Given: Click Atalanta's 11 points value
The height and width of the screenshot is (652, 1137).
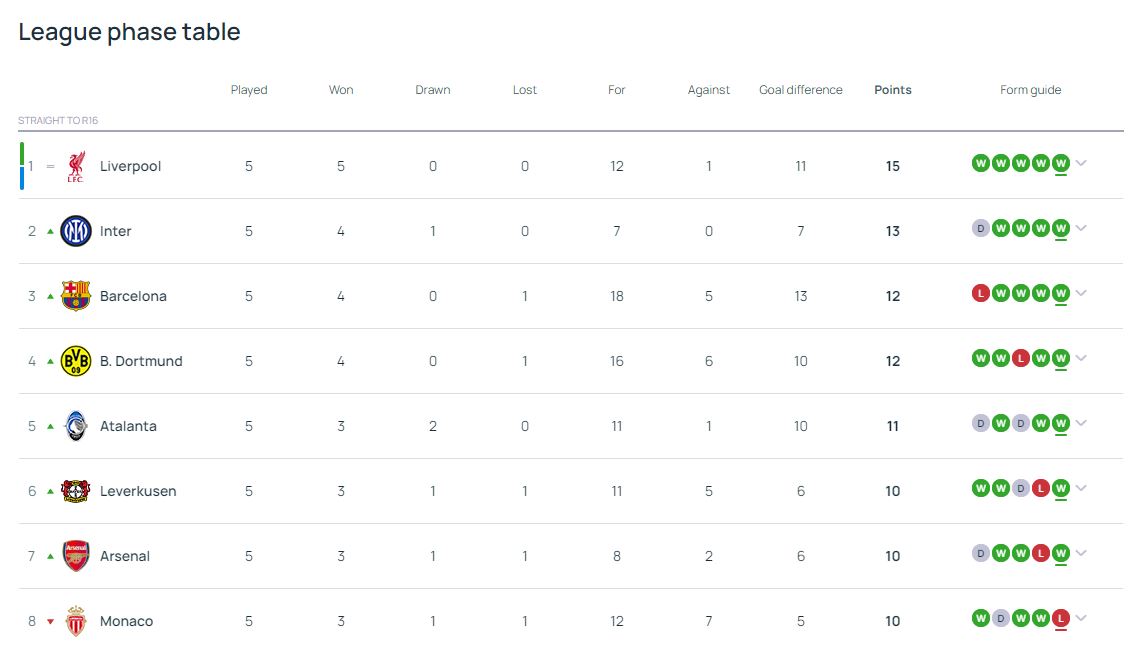Looking at the screenshot, I should 893,426.
